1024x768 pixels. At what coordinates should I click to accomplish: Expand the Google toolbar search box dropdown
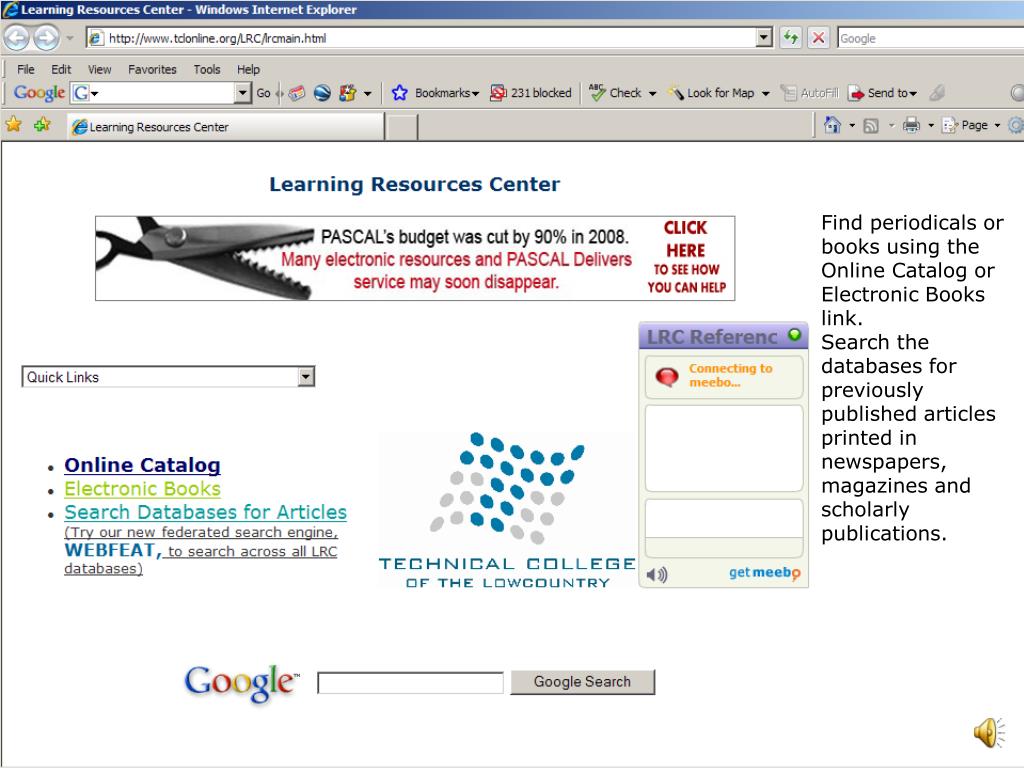[x=242, y=93]
